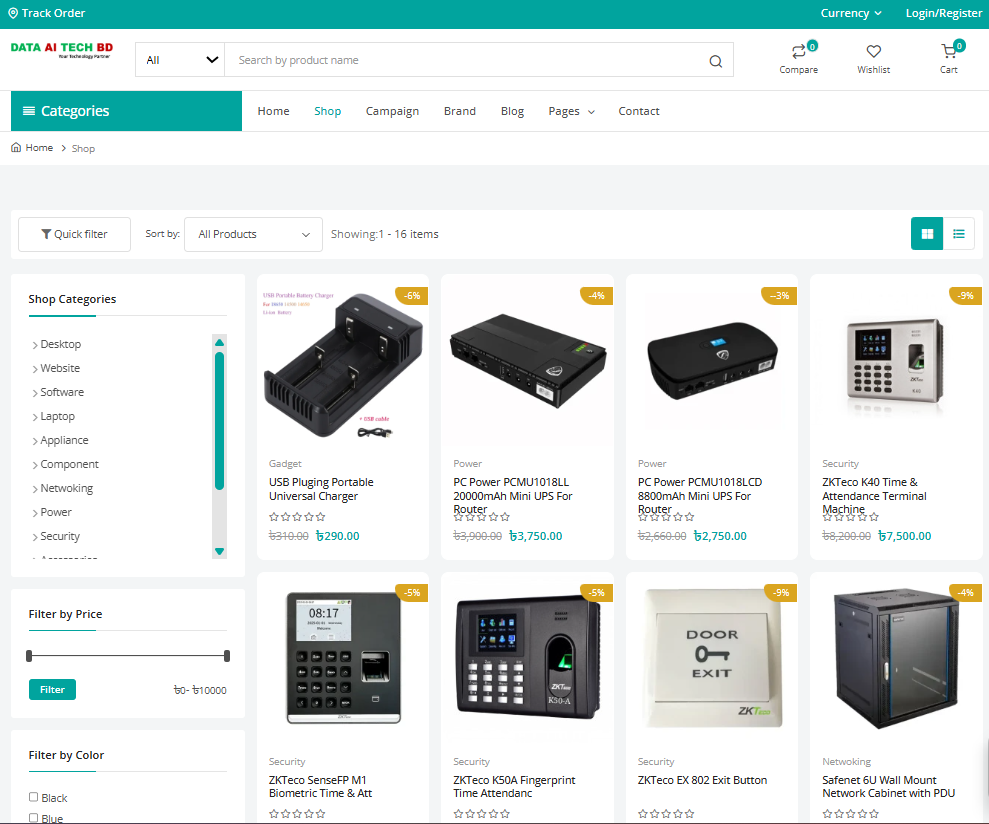Open USB Pluging Portable Universal Charger link
The width and height of the screenshot is (989, 824).
pos(321,489)
